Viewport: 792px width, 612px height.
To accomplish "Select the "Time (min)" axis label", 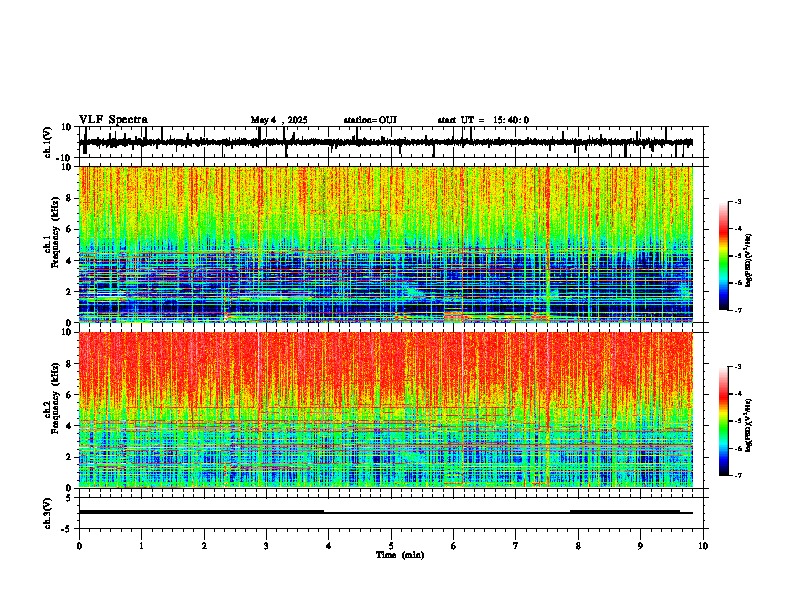I will (400, 555).
